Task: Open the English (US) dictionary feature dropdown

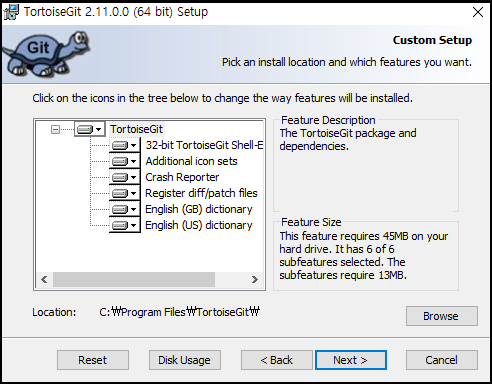Action: pyautogui.click(x=124, y=225)
